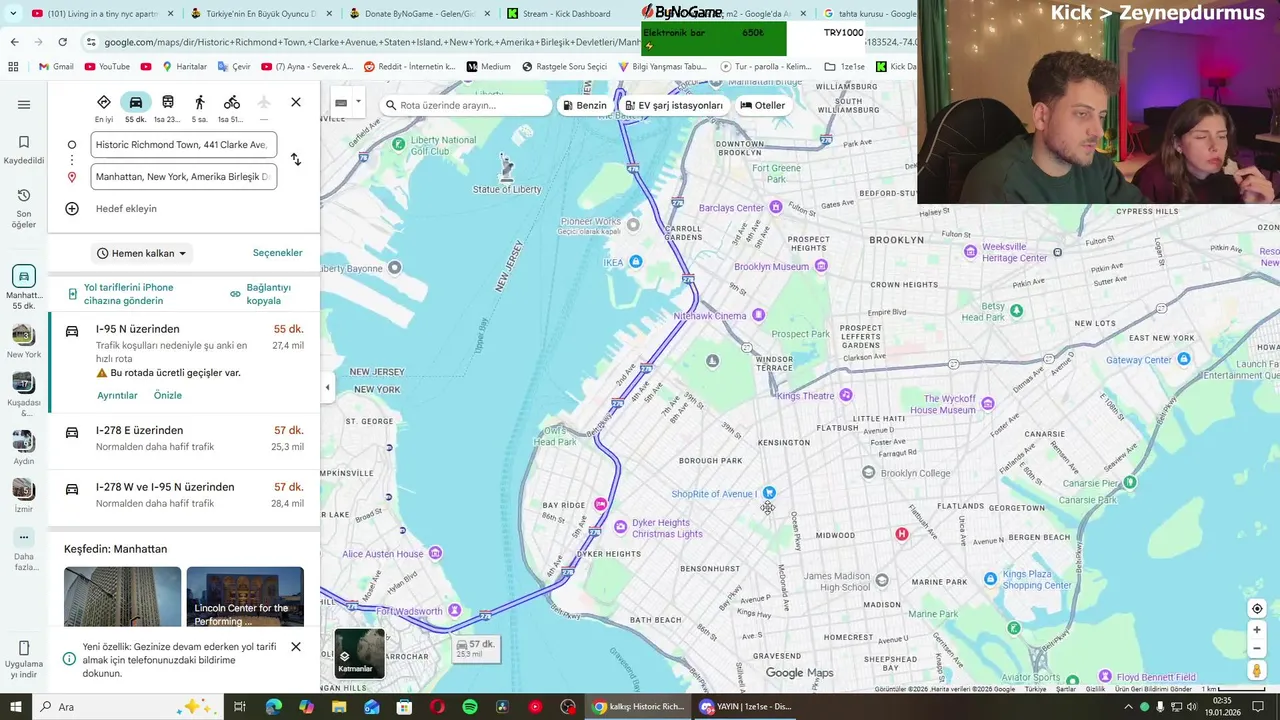Open Kaydedildi saved places in sidebar

coord(24,150)
